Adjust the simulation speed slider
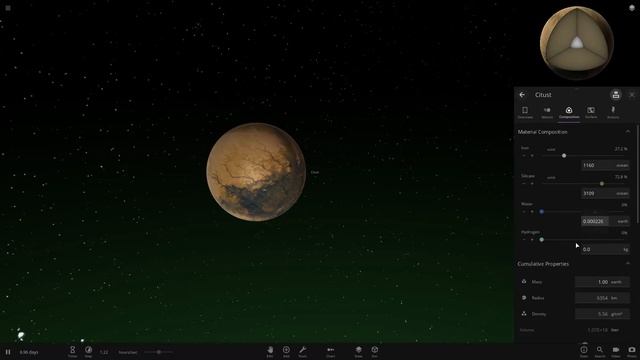The height and width of the screenshot is (360, 640). tap(158, 352)
